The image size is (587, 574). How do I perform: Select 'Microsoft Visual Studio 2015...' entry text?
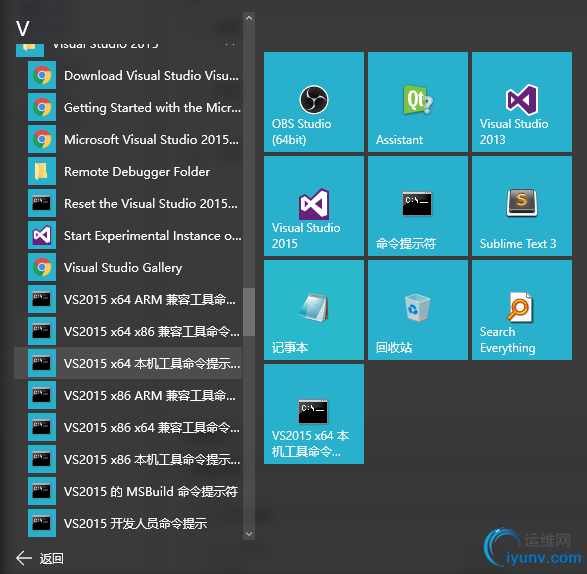[151, 140]
